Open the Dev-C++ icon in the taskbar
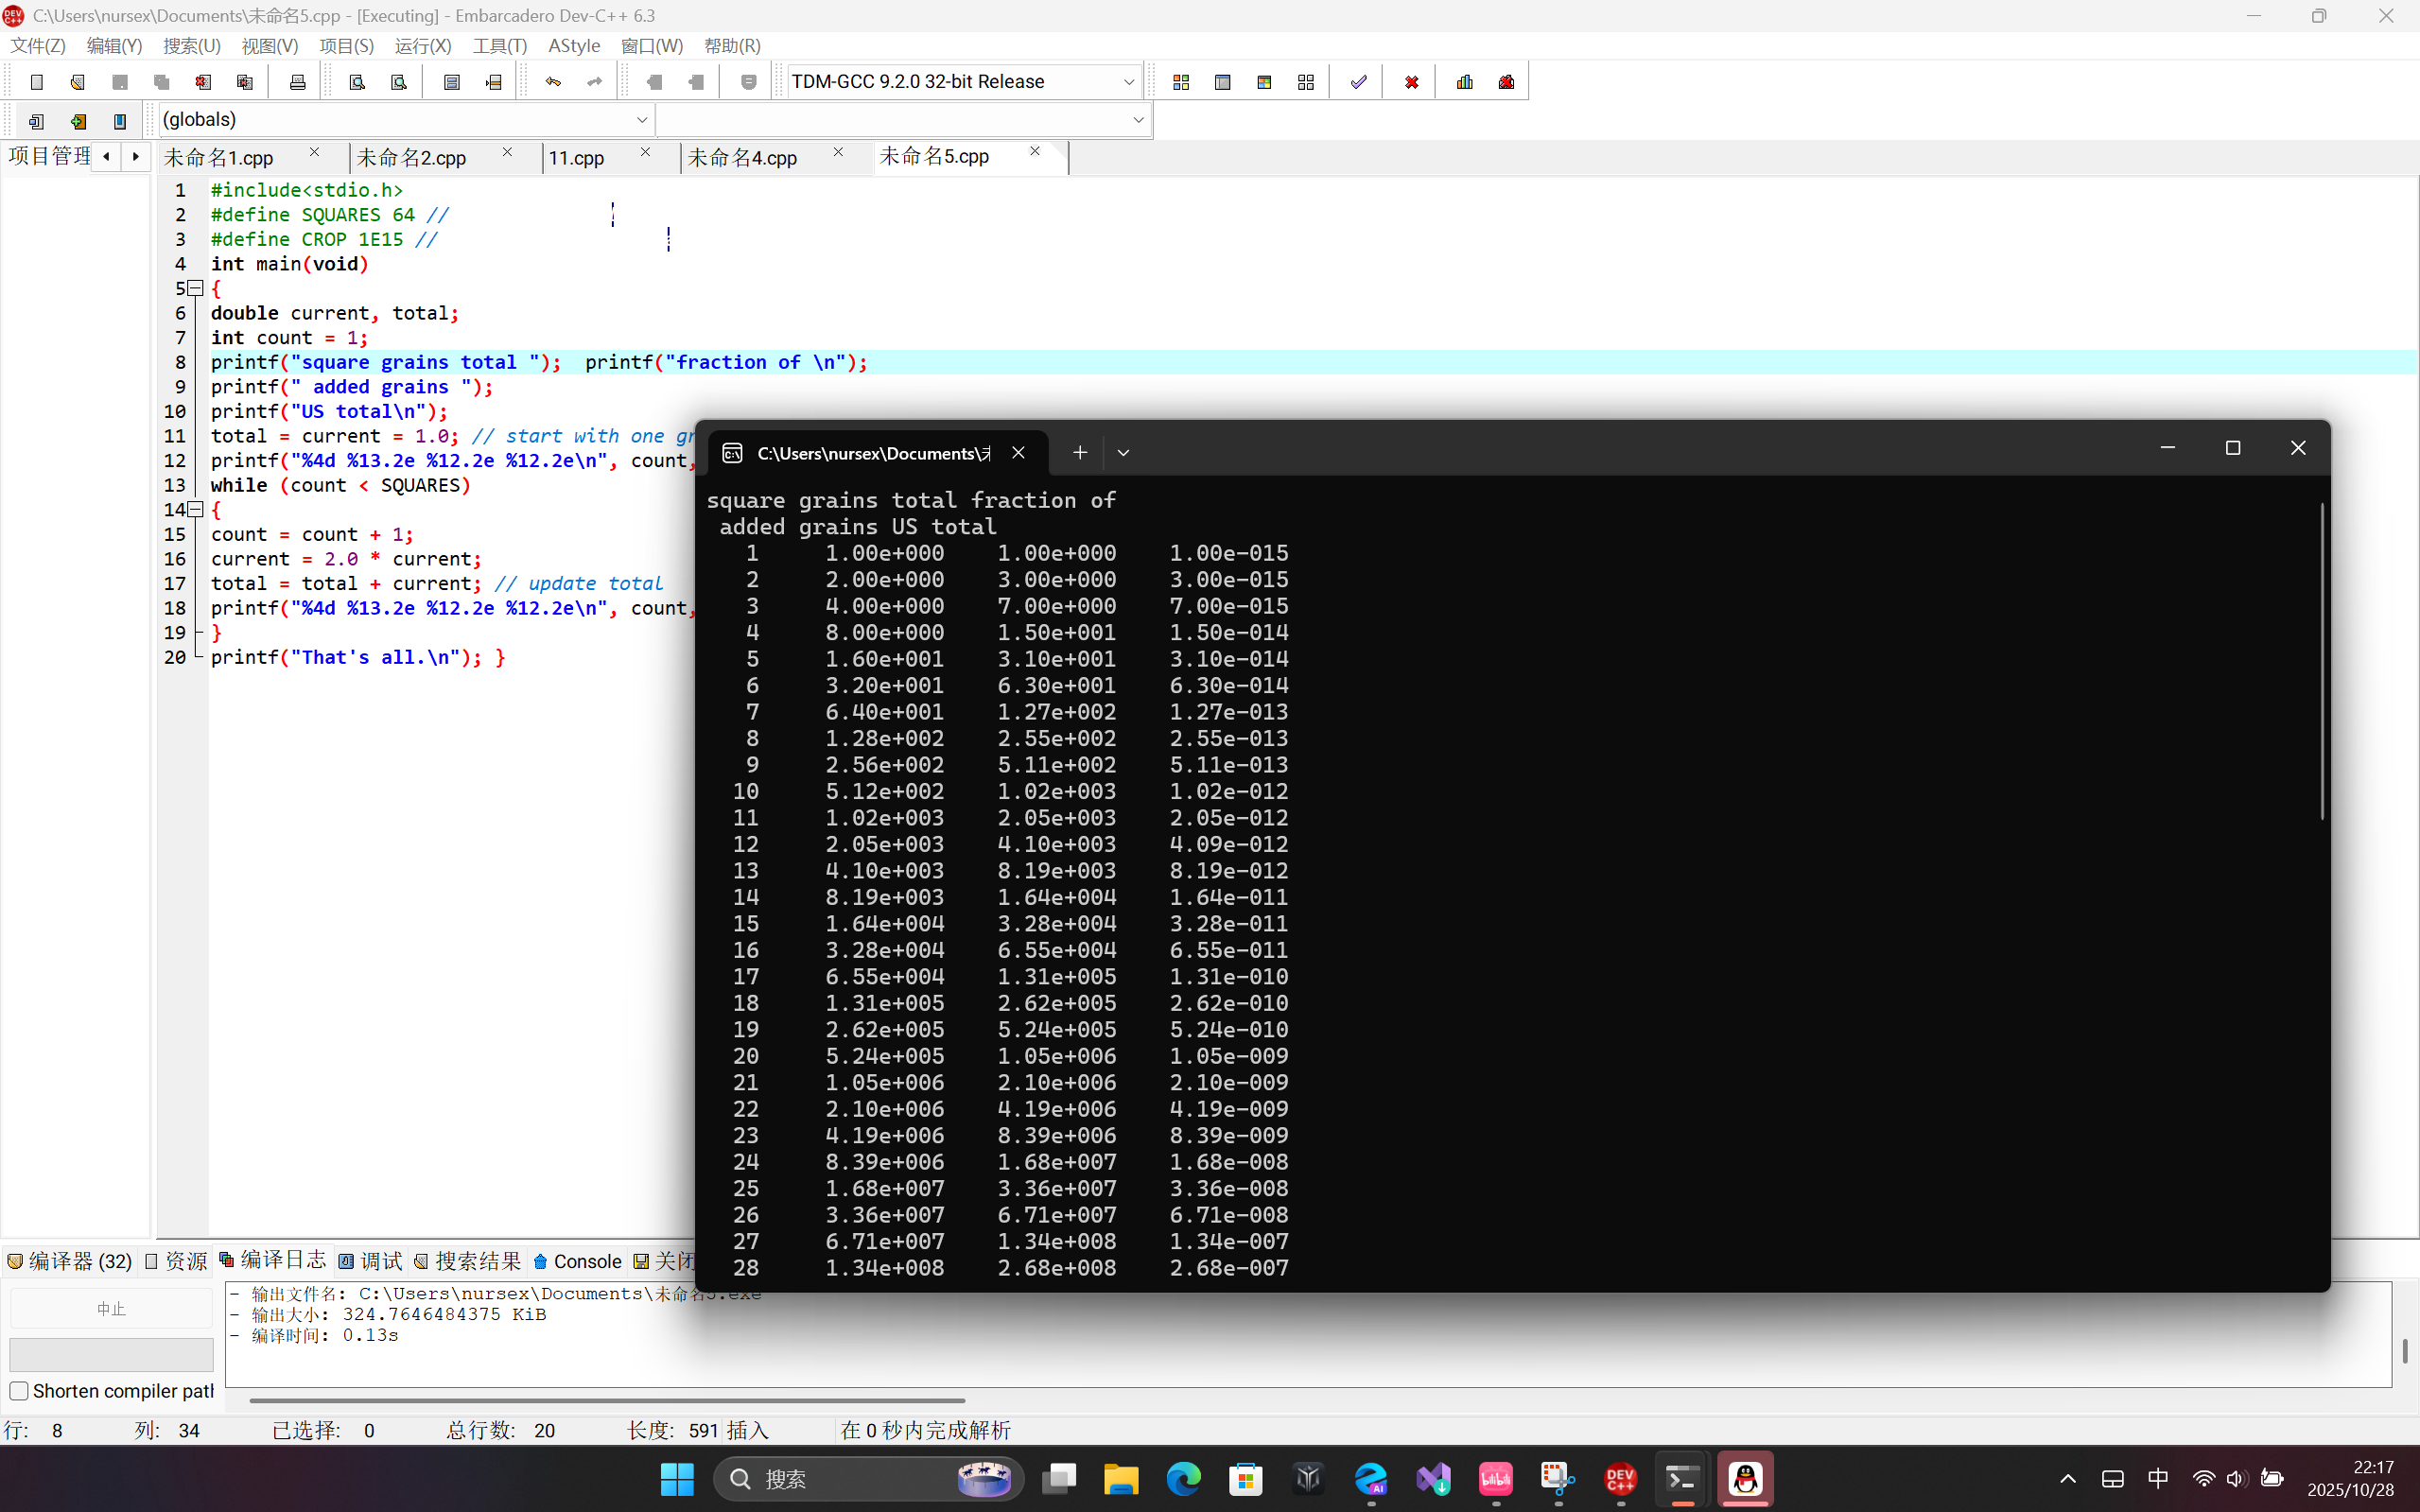This screenshot has height=1512, width=2420. pos(1620,1479)
